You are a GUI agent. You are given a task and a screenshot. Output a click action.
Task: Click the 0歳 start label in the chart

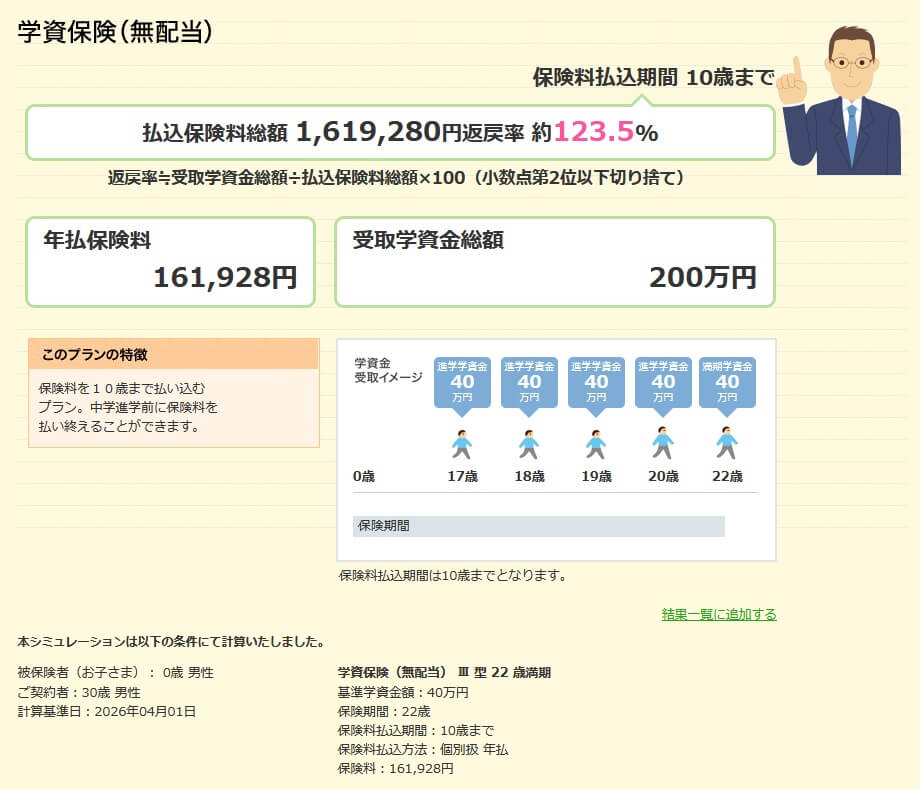point(364,476)
